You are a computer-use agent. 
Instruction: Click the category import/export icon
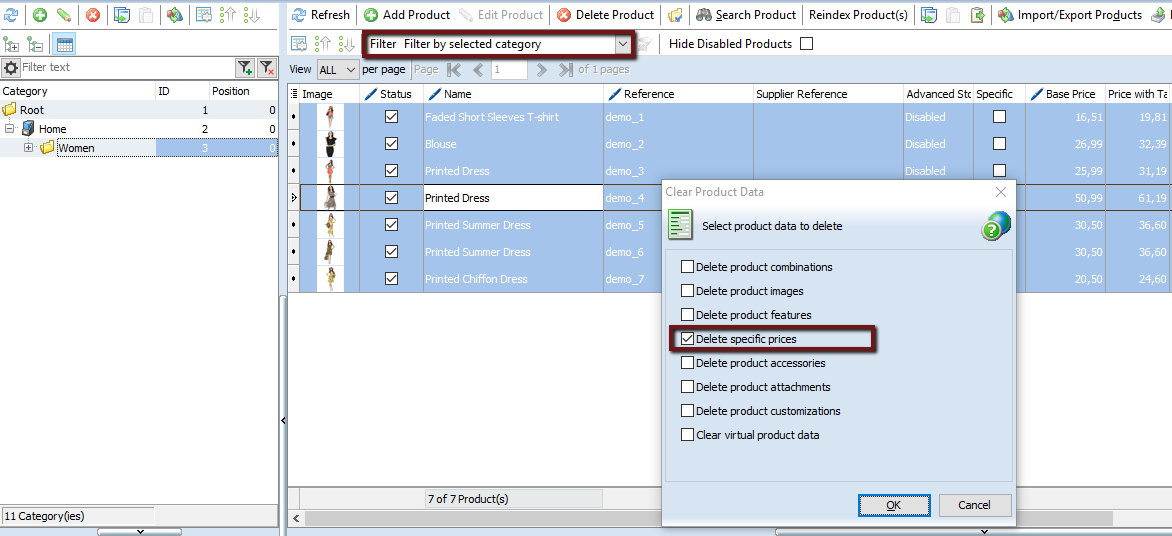pyautogui.click(x=174, y=14)
